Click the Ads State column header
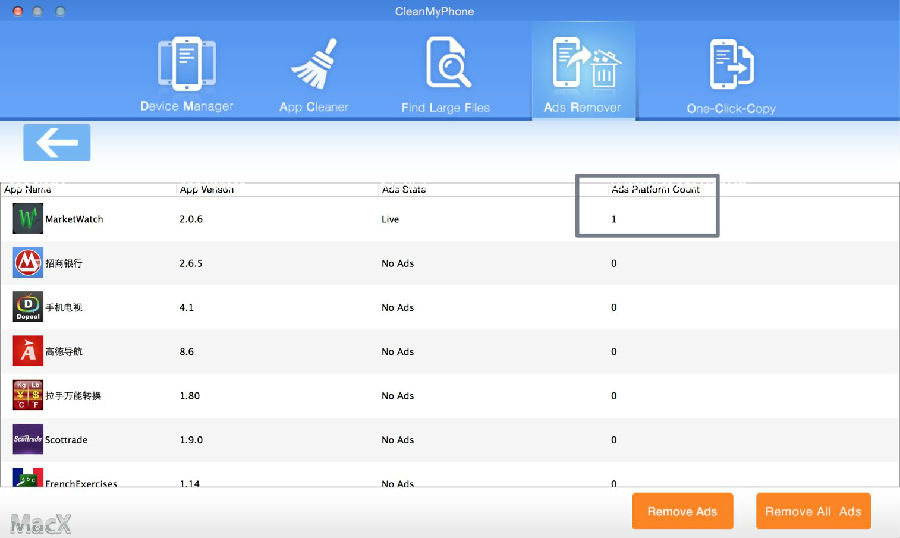This screenshot has width=900, height=538. pyautogui.click(x=403, y=189)
